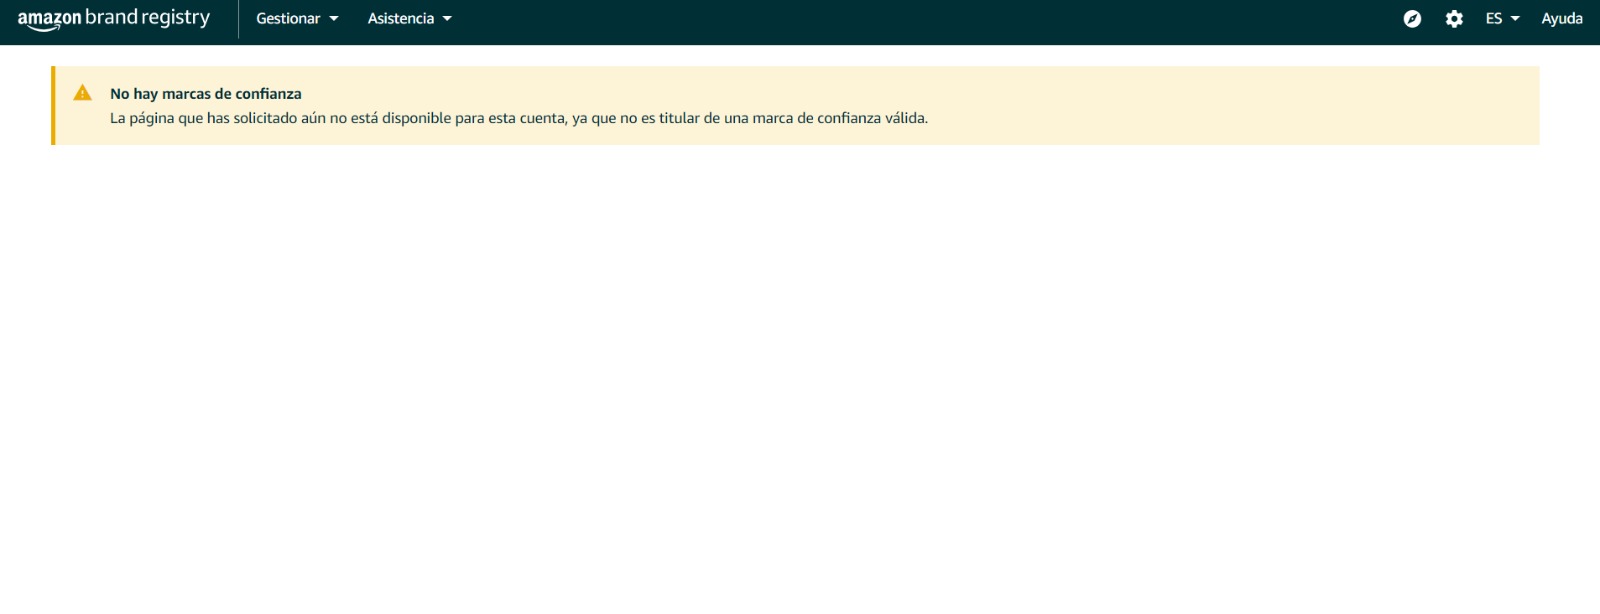Open the Ayuda help link
This screenshot has height=614, width=1600.
[1562, 19]
